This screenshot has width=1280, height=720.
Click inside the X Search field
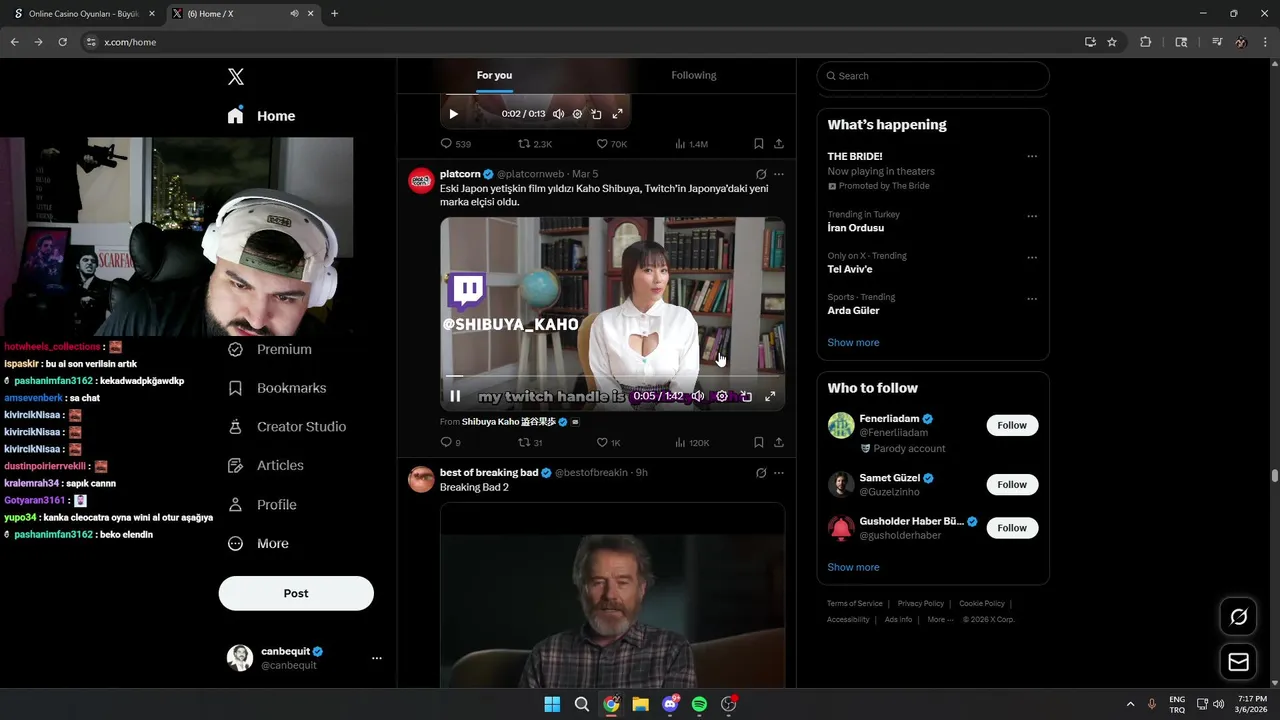pyautogui.click(x=933, y=76)
